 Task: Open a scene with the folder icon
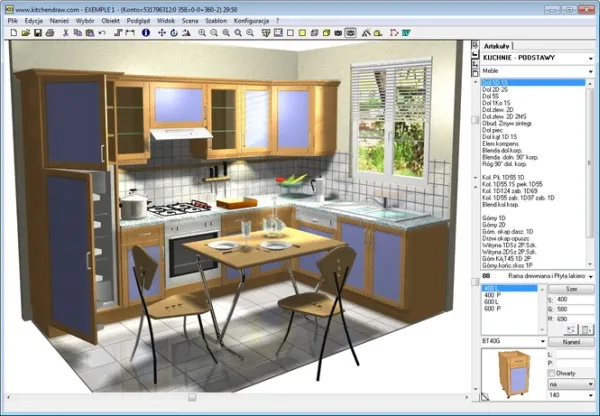[x=26, y=33]
